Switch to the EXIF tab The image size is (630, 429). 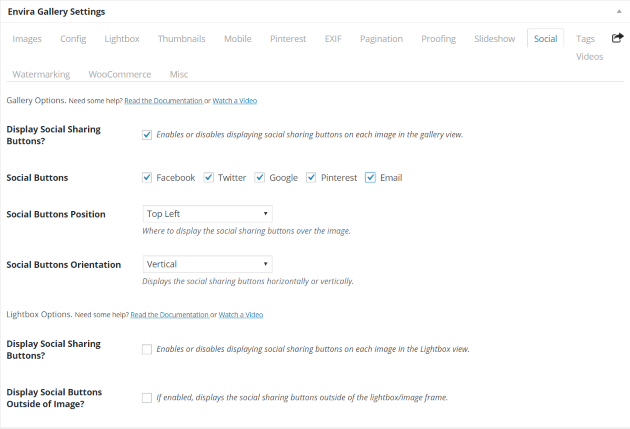point(333,39)
